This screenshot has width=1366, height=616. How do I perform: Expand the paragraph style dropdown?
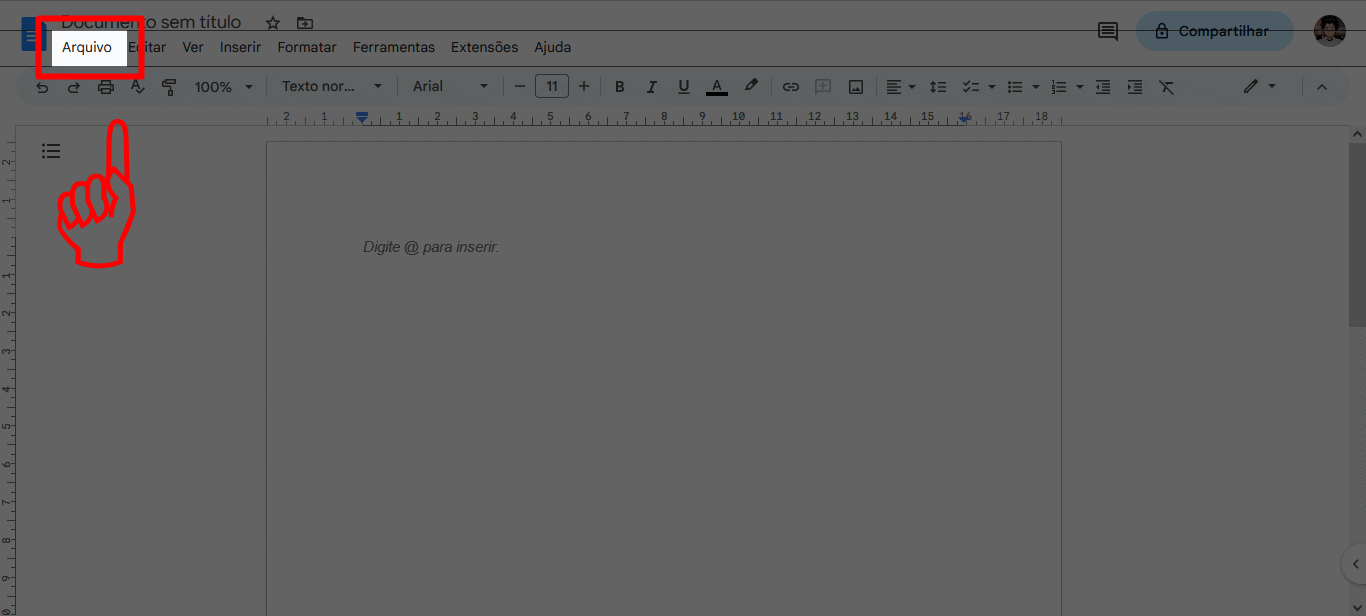point(331,87)
